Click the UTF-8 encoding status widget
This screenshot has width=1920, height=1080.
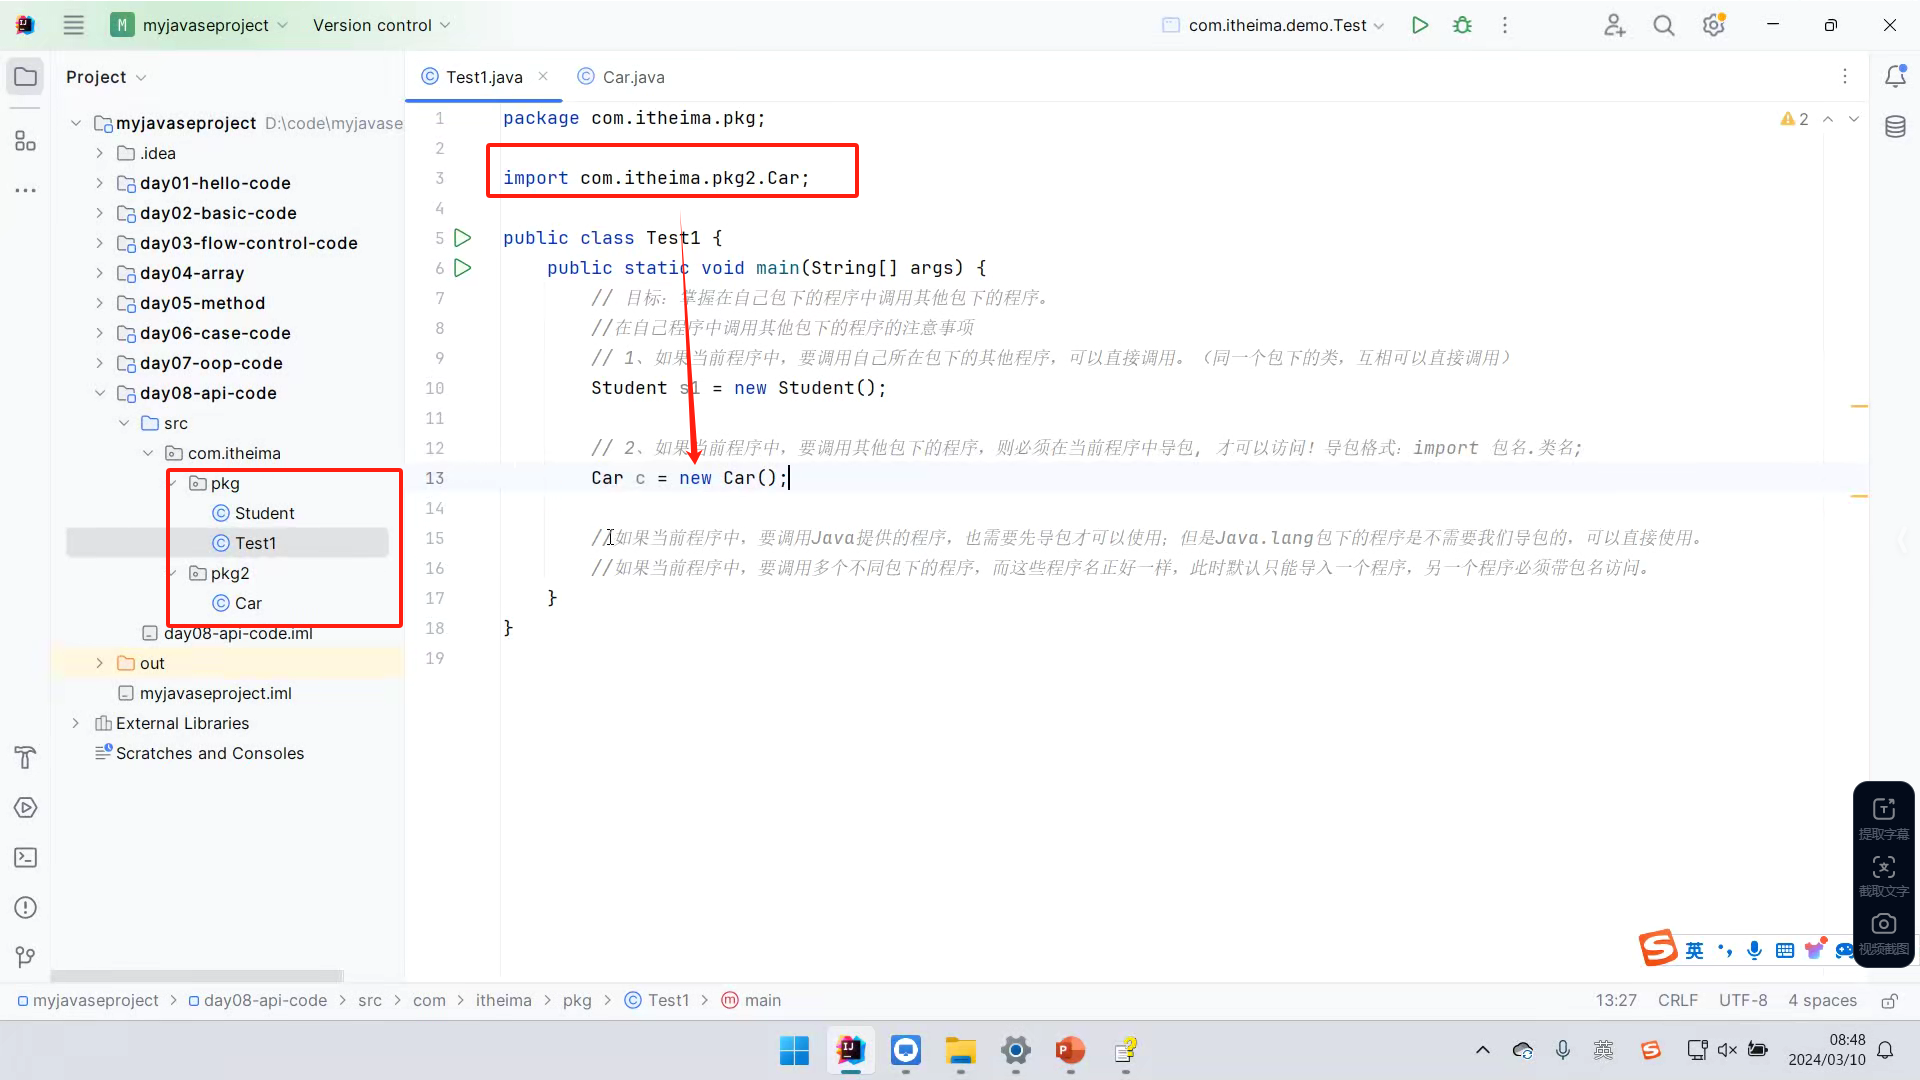(1742, 1001)
